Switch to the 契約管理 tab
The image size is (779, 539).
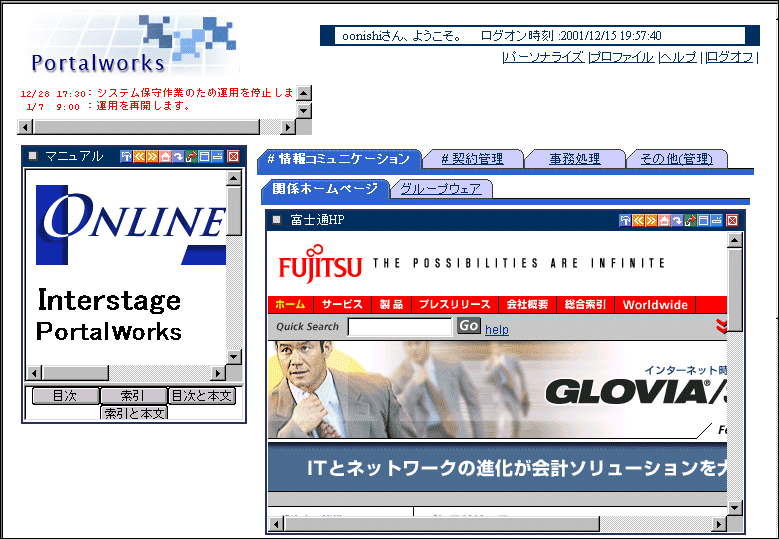[x=471, y=159]
